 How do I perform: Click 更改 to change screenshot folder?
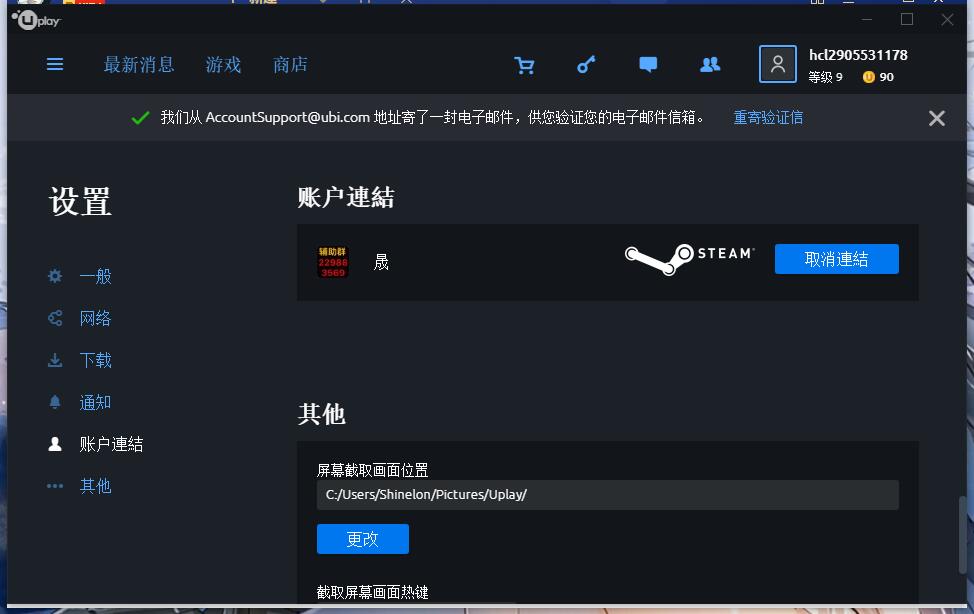[363, 539]
